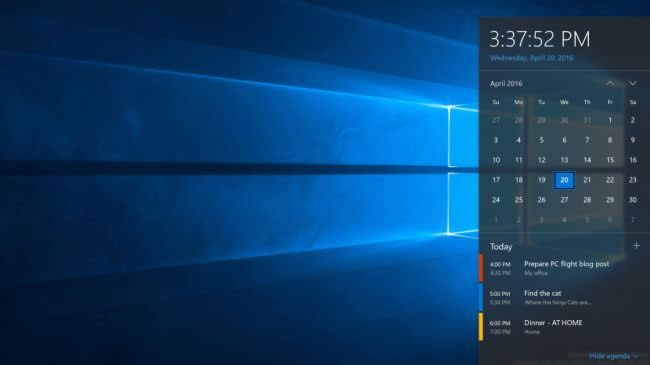Choose April 28 in the last April row

click(x=587, y=200)
